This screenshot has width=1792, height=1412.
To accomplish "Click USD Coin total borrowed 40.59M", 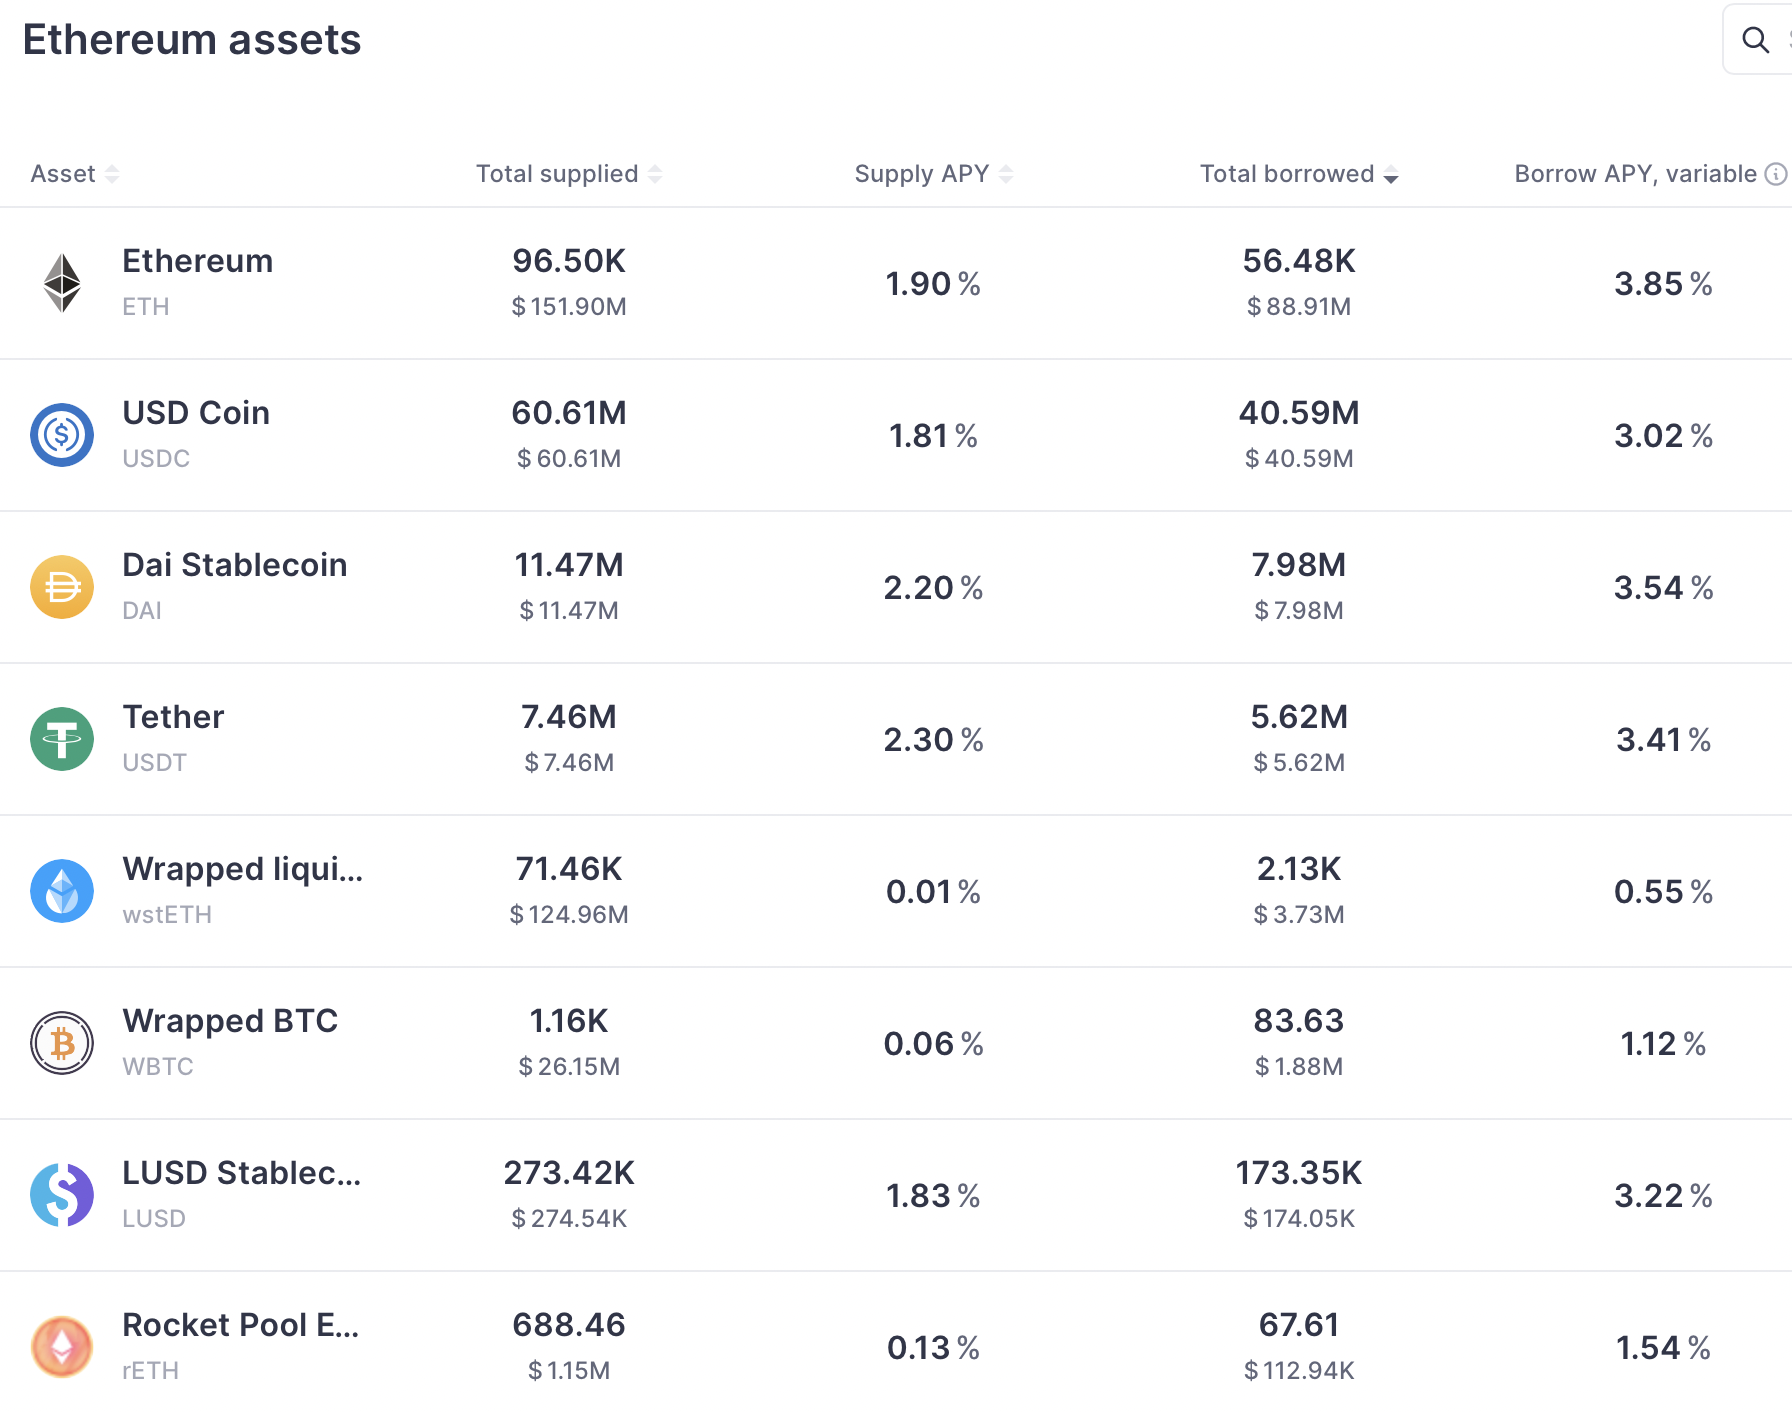I will pos(1299,413).
